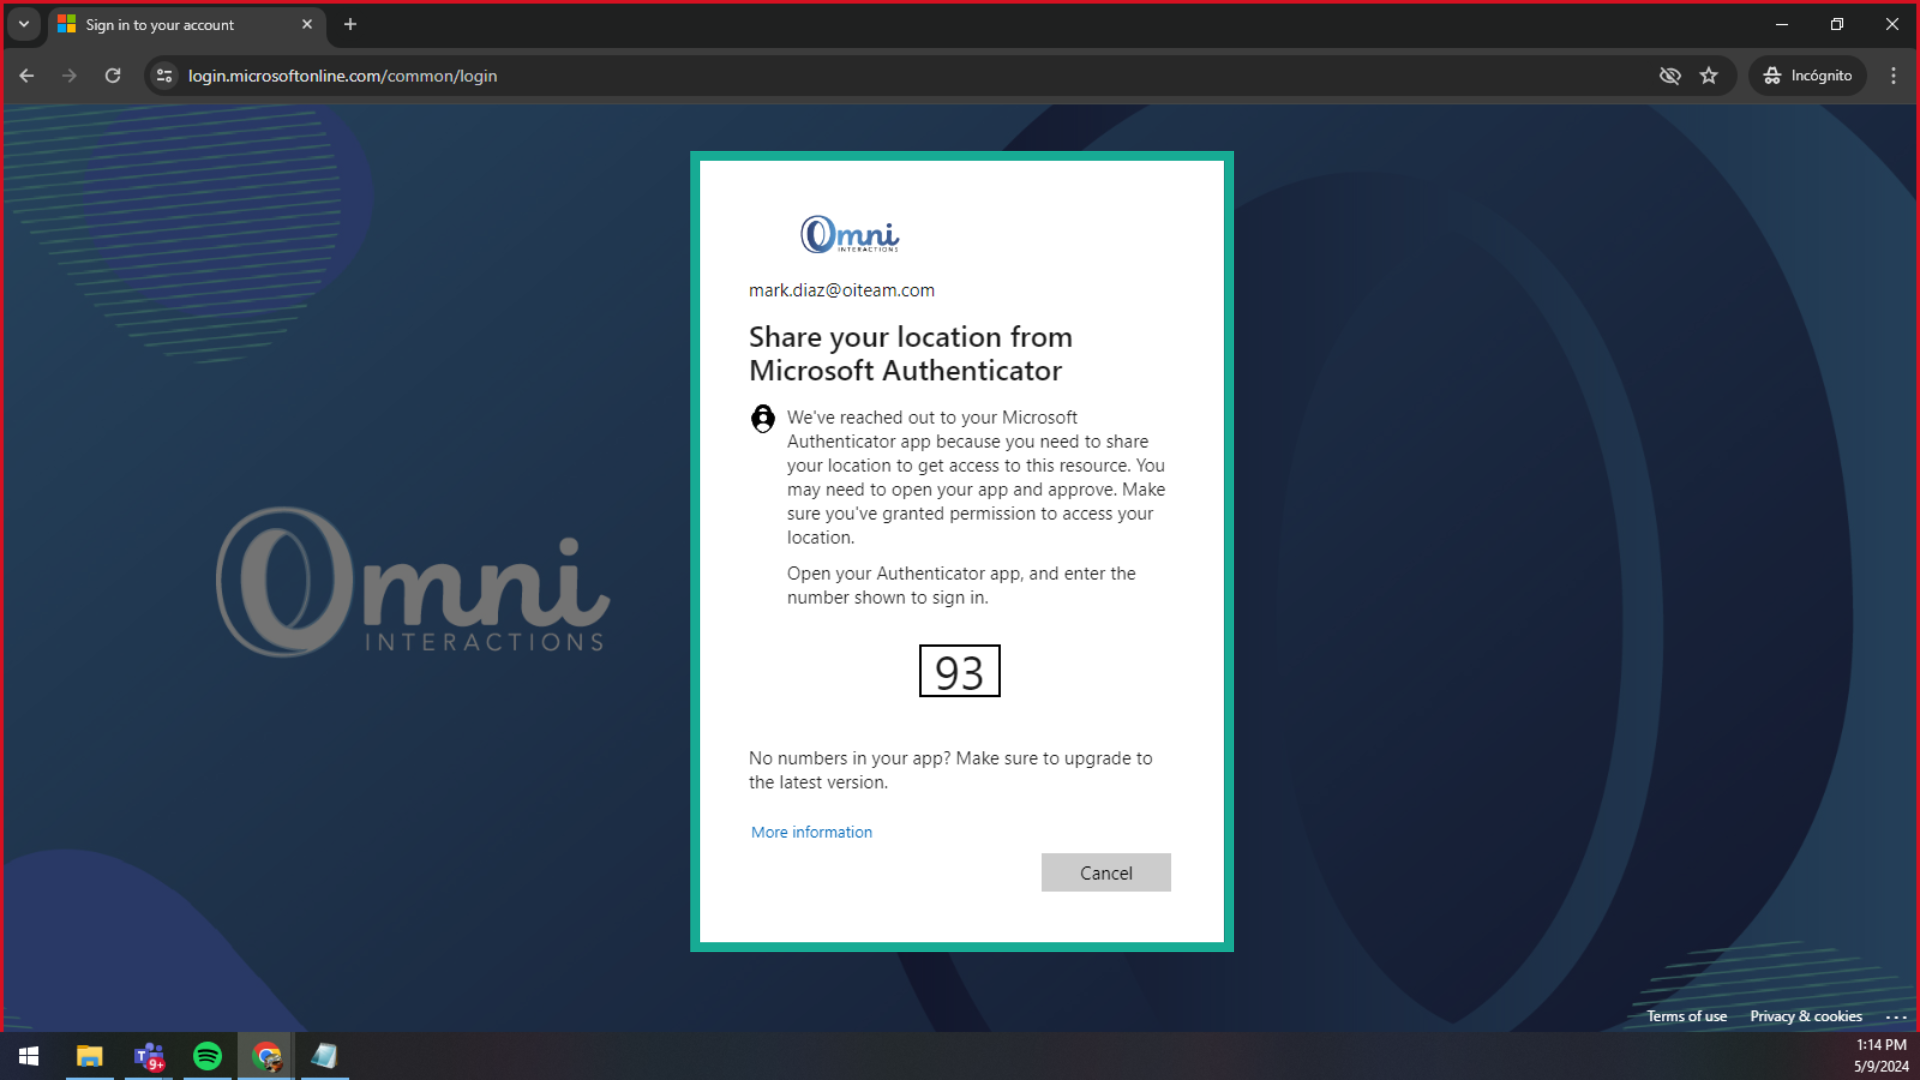1920x1080 pixels.
Task: Bookmark this tab with the star icon
Action: [x=1709, y=76]
